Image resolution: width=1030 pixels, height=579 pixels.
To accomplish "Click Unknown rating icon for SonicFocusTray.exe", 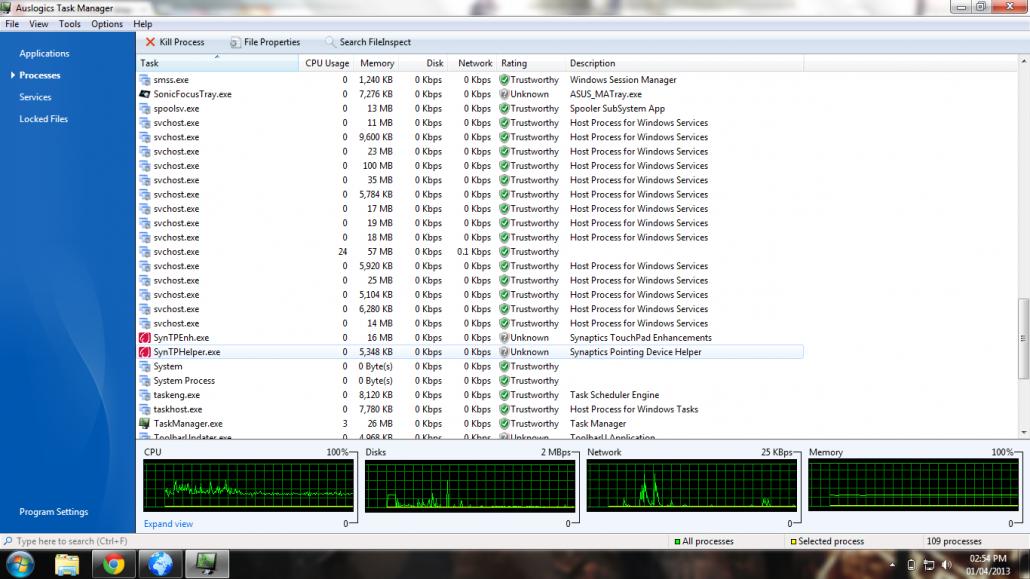I will tap(504, 94).
